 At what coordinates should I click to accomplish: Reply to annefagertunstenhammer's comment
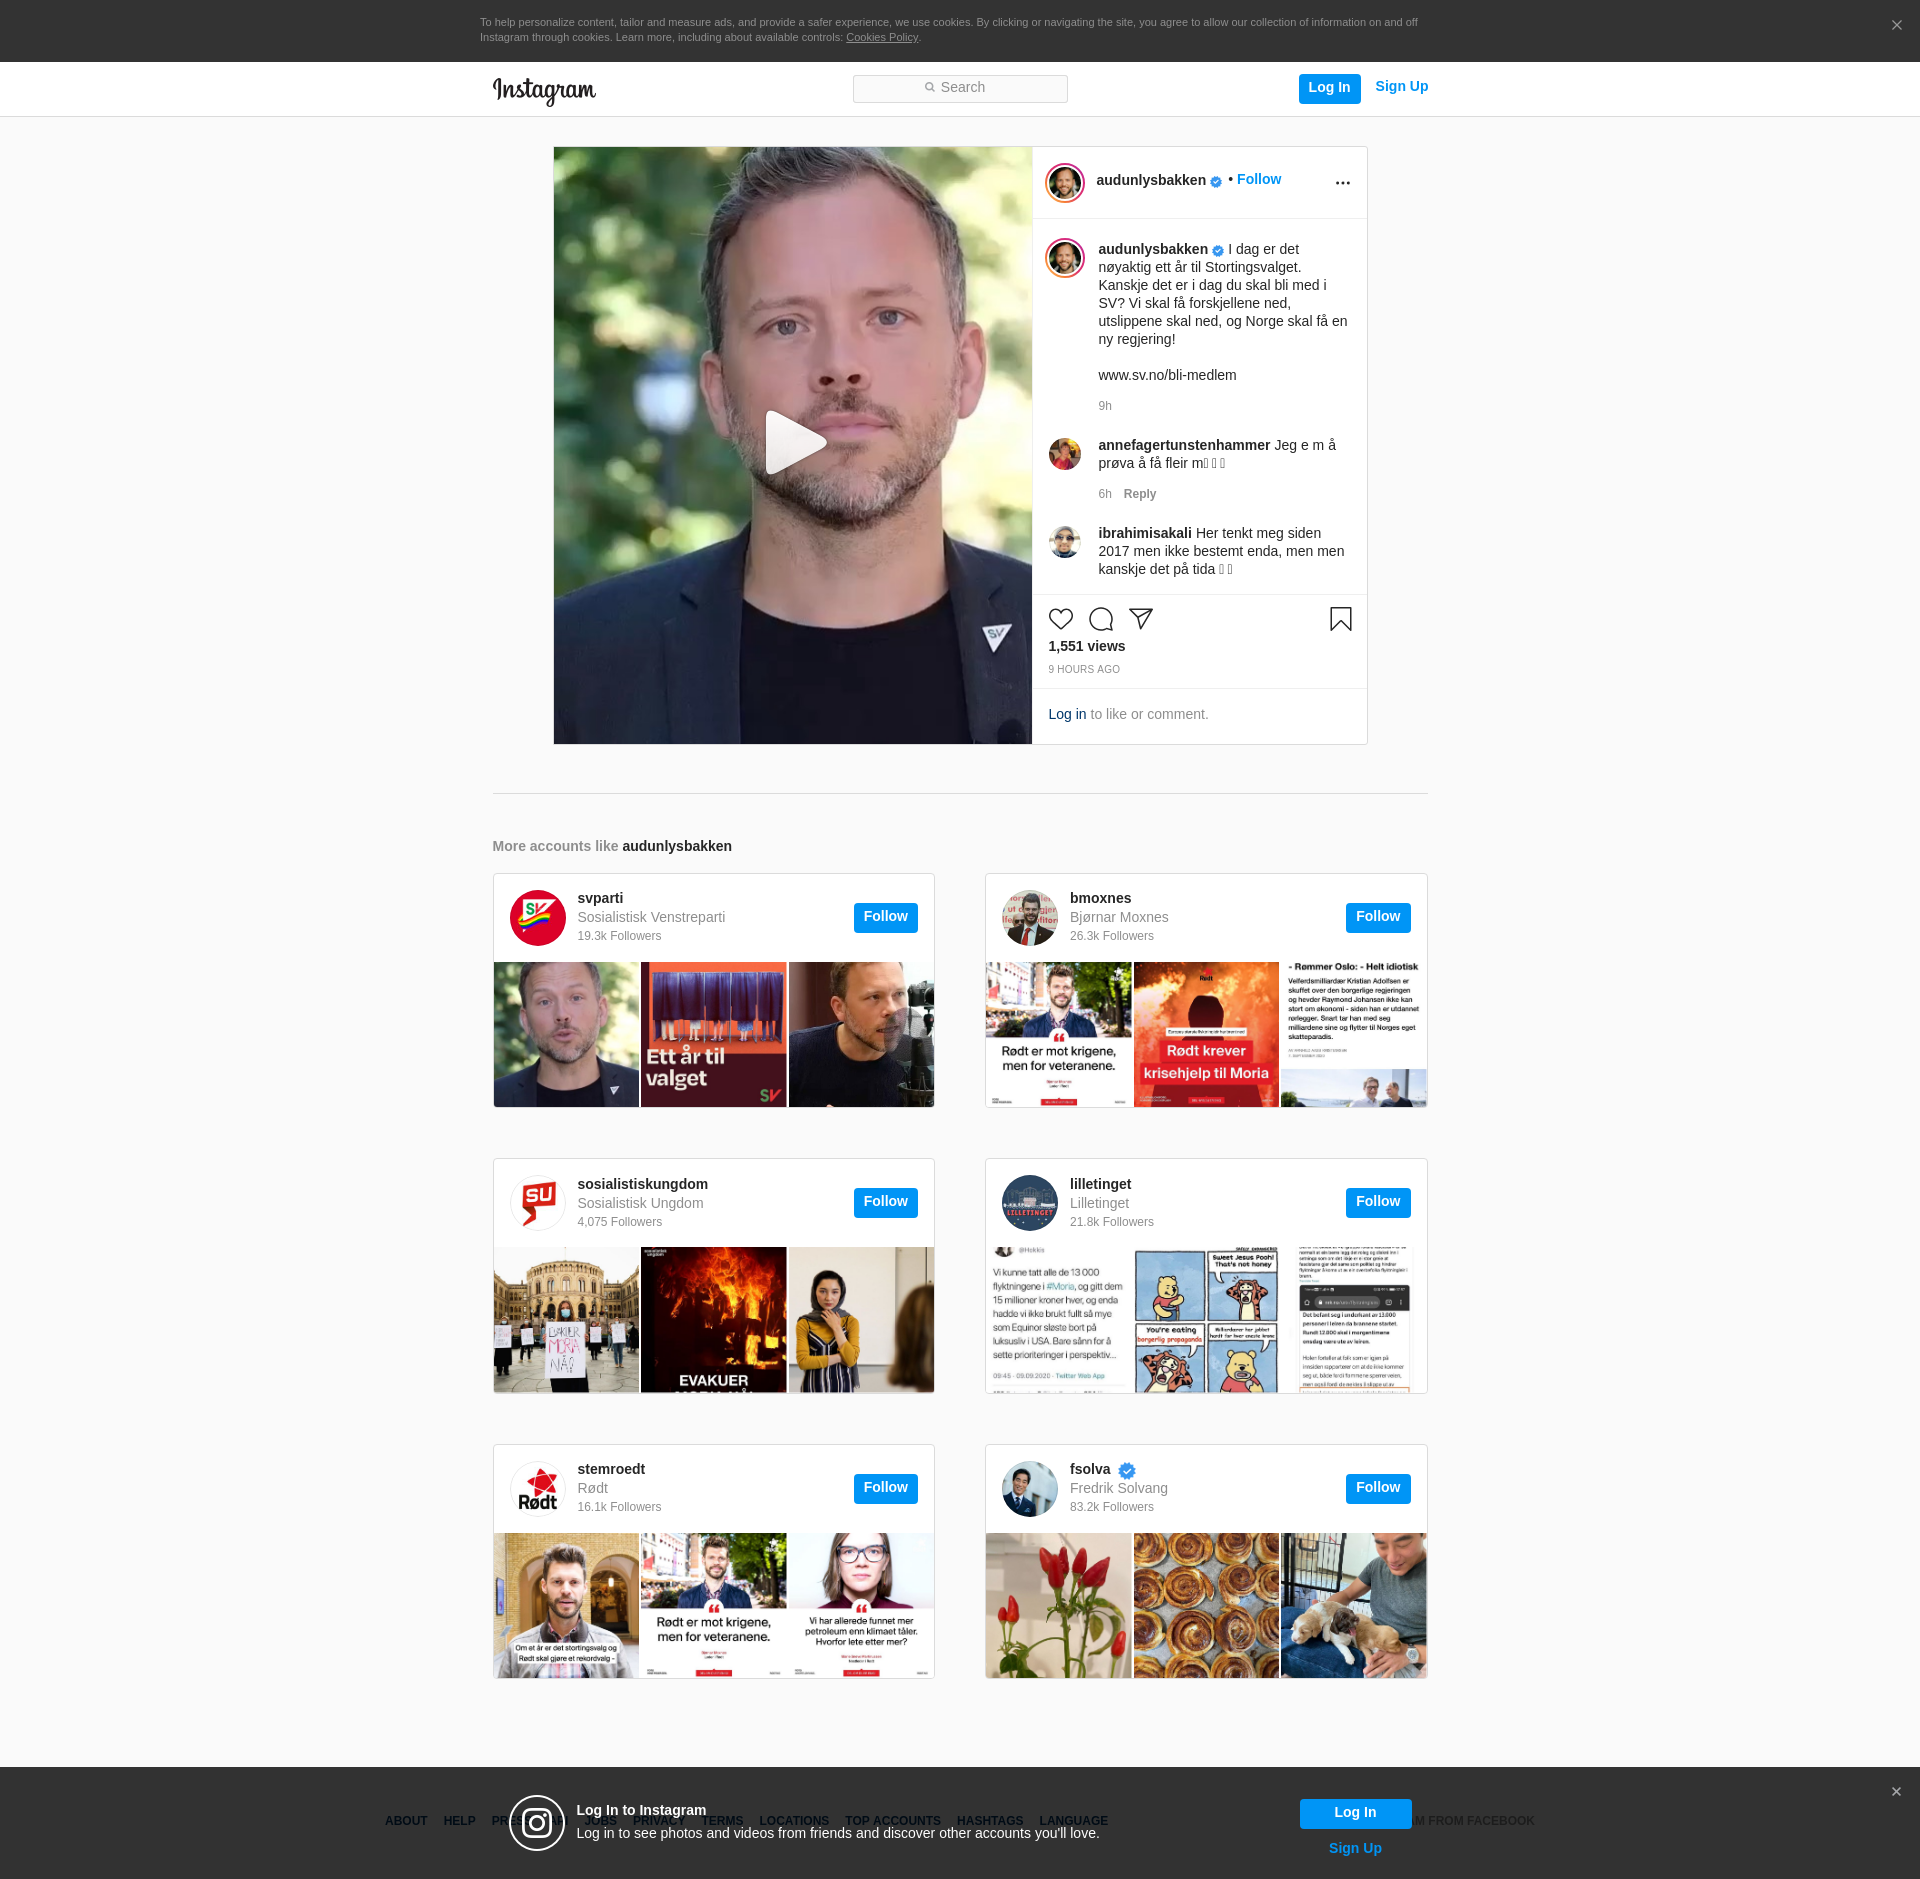click(1139, 494)
